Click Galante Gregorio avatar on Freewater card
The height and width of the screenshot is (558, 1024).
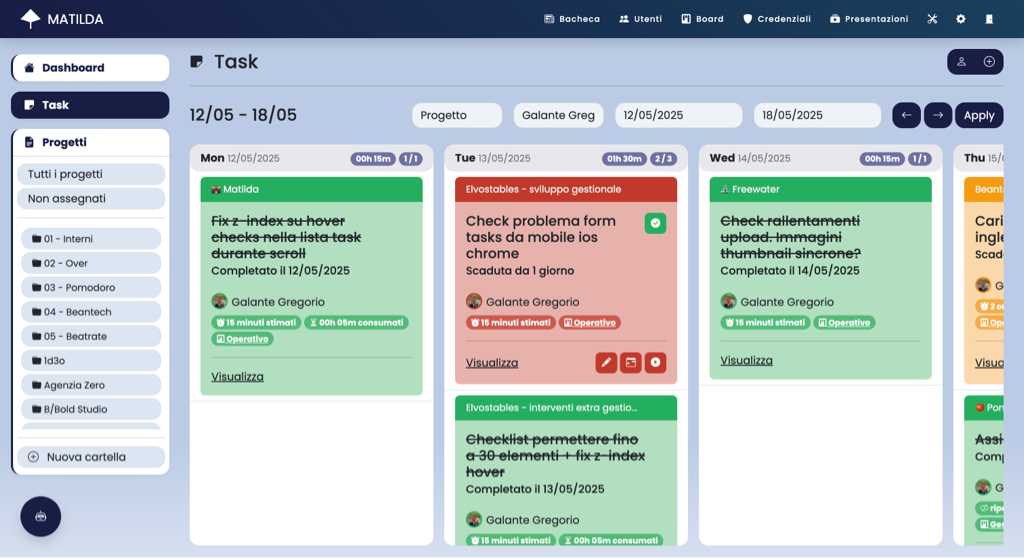click(x=728, y=301)
